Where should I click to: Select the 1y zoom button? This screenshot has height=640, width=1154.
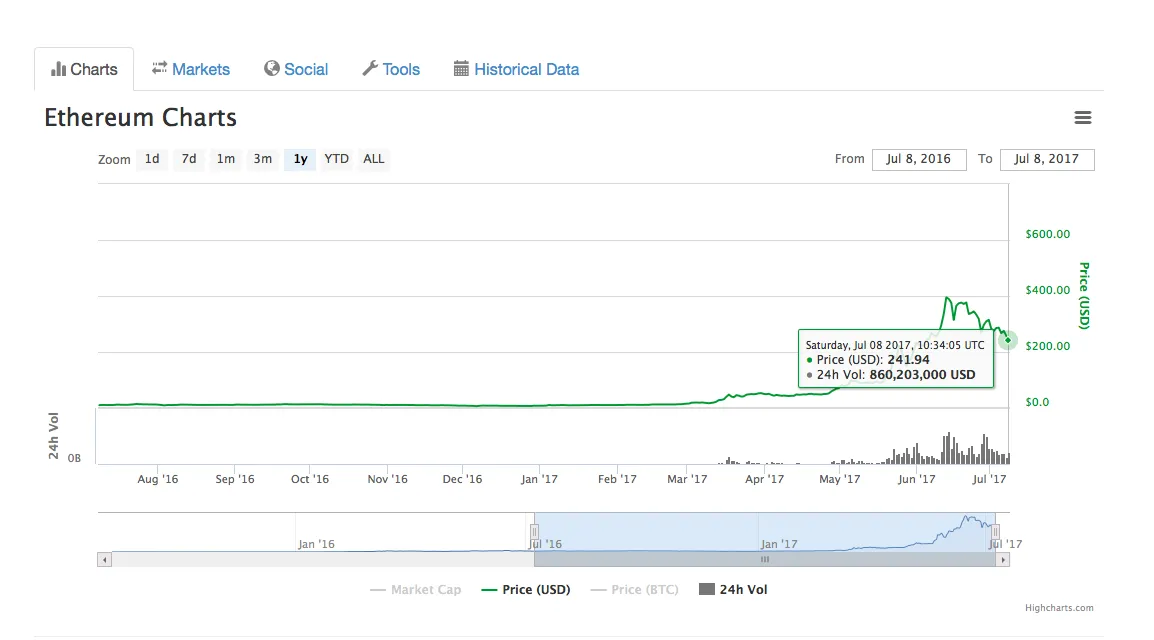click(x=300, y=159)
